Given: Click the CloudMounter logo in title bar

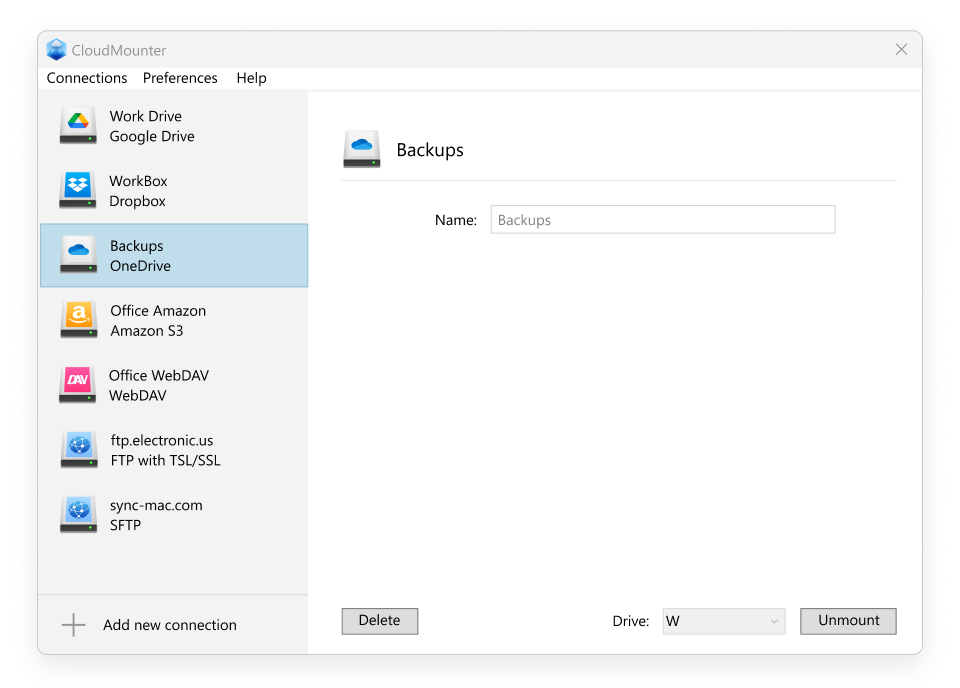Looking at the screenshot, I should pos(57,50).
